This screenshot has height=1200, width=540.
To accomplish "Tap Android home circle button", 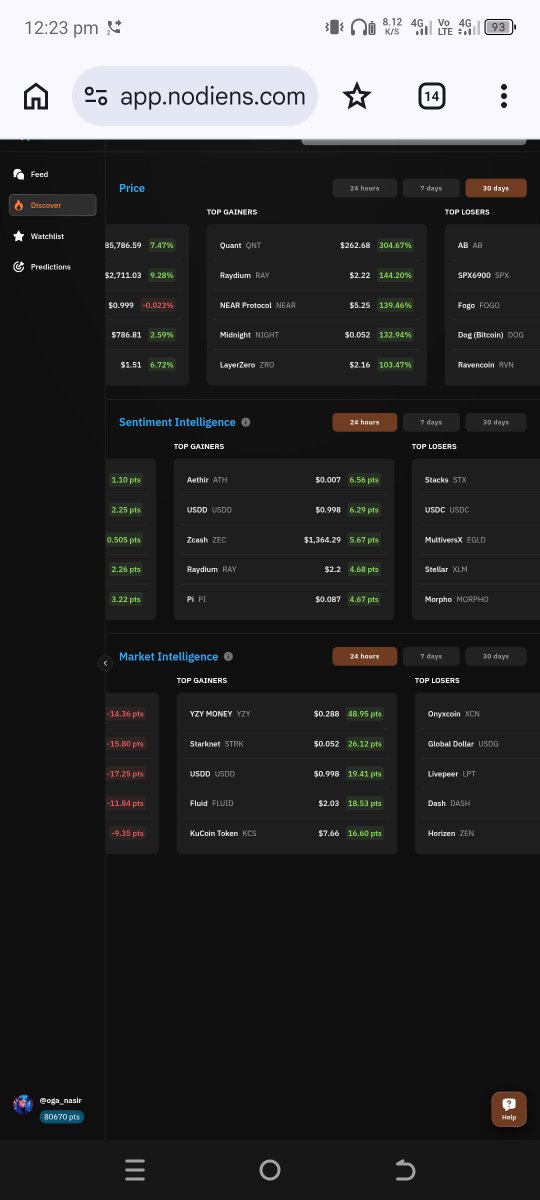I will (270, 1170).
